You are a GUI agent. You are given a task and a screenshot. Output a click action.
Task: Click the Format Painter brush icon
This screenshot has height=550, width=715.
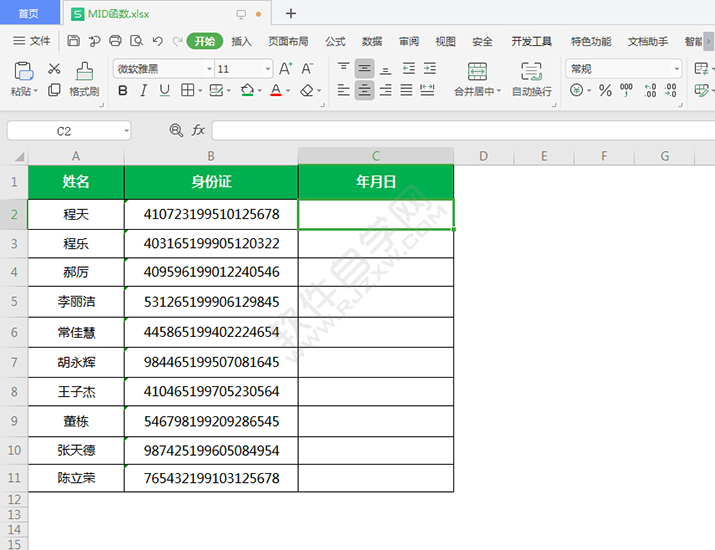[84, 70]
